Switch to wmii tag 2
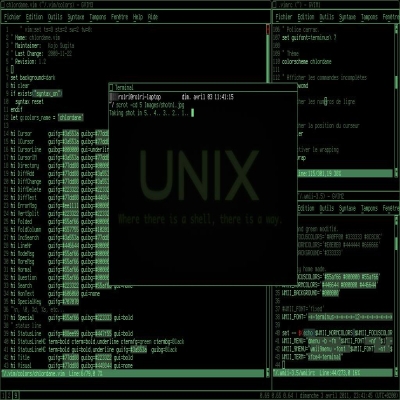The image size is (400, 400). click(x=9, y=395)
